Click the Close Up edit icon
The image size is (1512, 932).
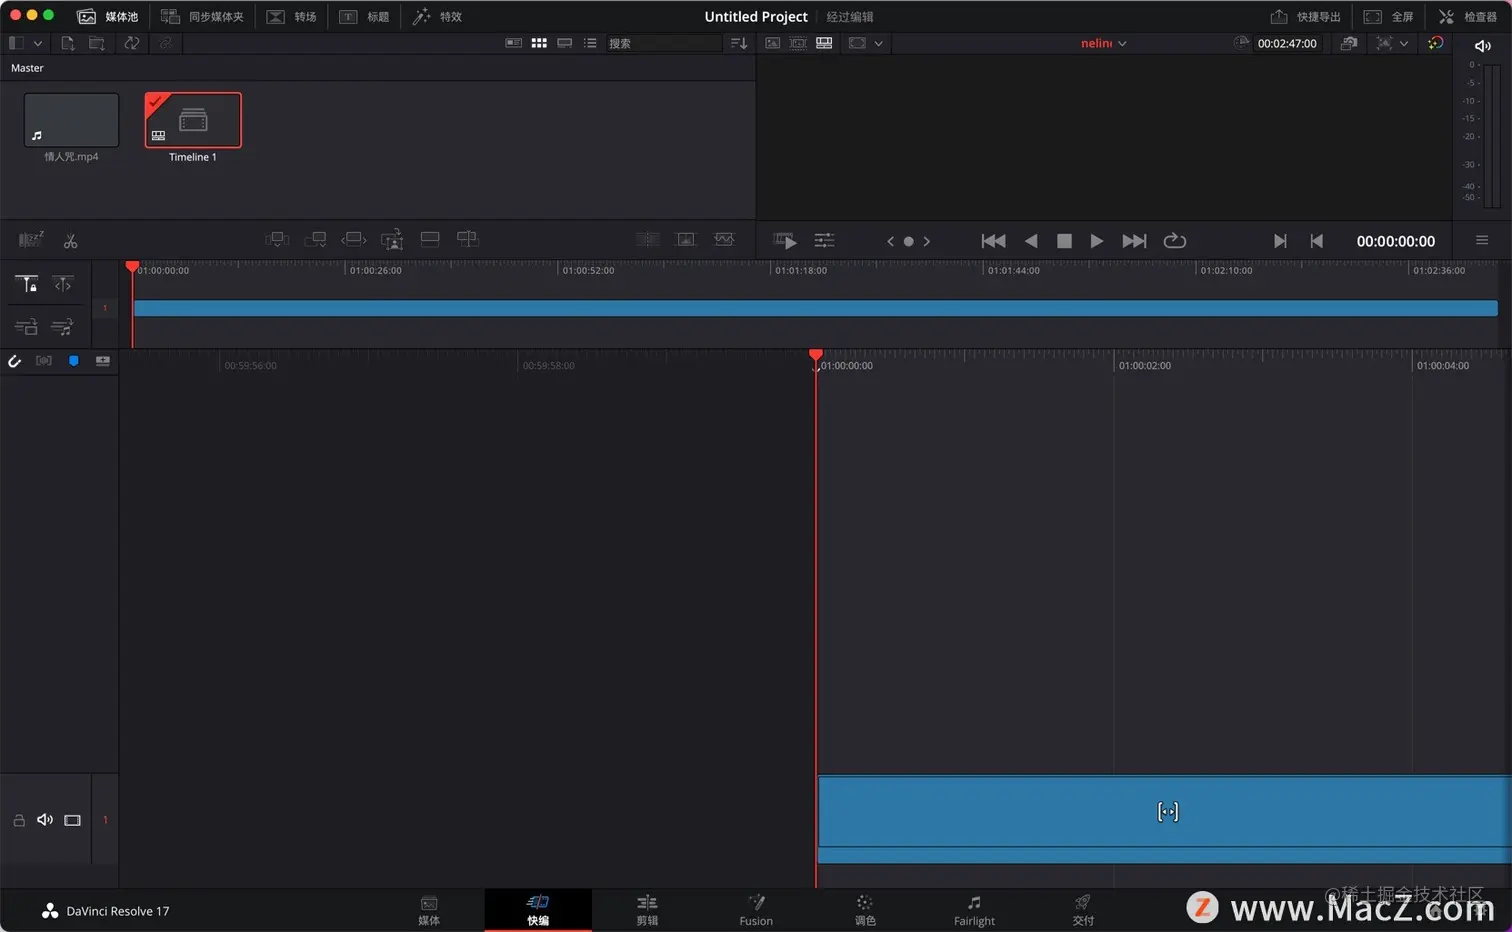(392, 240)
